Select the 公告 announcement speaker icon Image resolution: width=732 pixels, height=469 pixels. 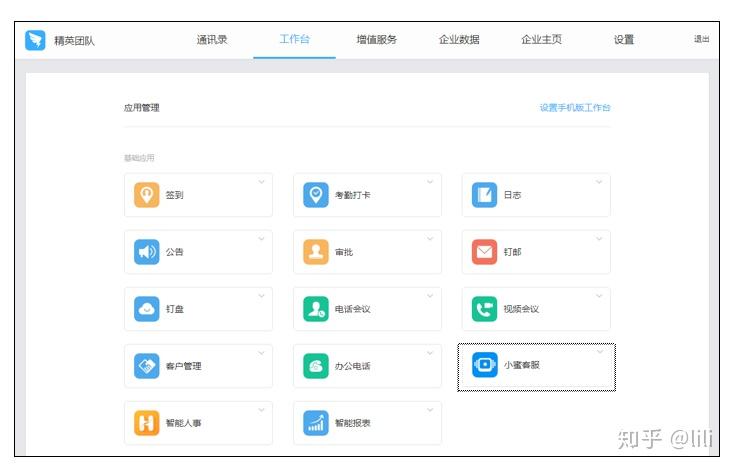coord(147,252)
